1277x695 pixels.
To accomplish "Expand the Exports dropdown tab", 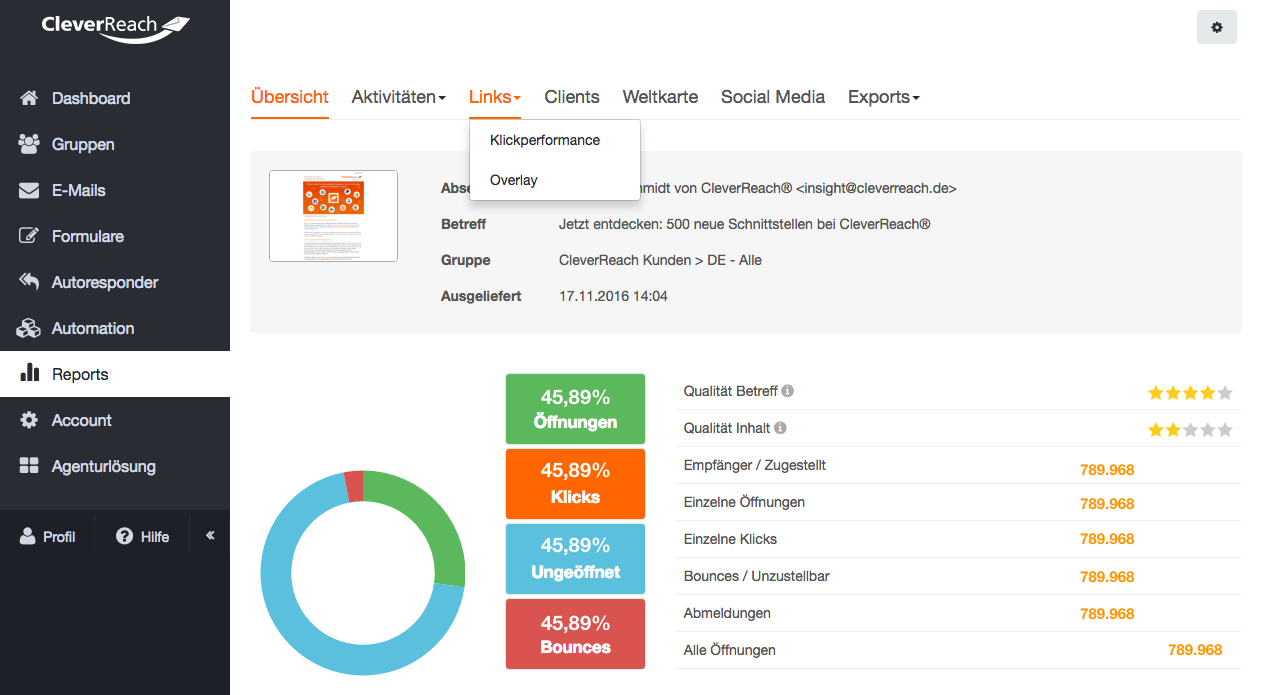I will tap(884, 97).
